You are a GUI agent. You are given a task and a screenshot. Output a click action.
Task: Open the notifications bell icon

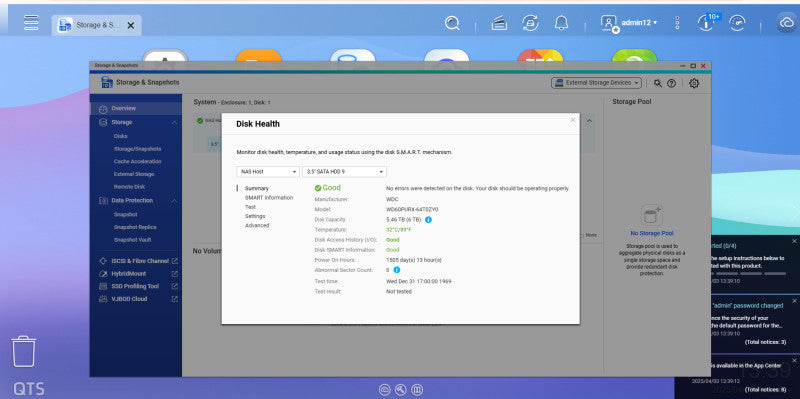click(x=561, y=23)
